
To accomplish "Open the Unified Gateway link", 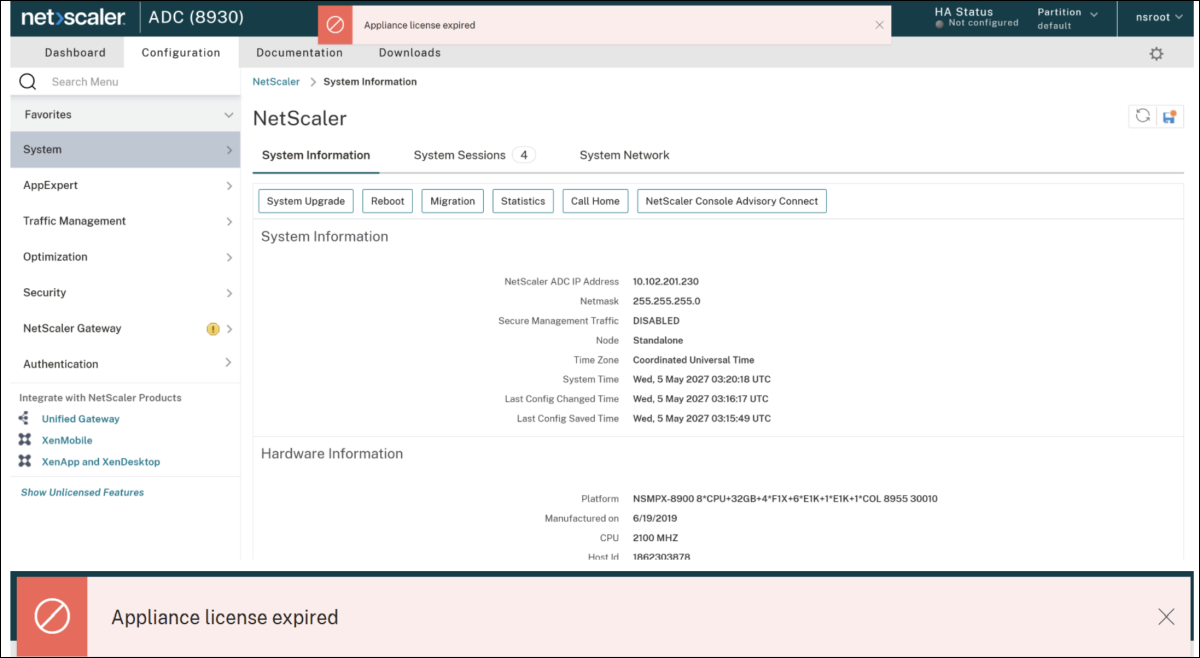I will click(80, 419).
